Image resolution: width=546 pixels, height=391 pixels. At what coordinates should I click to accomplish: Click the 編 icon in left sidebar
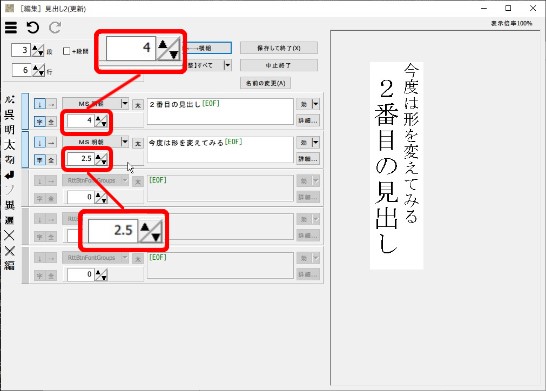click(x=9, y=265)
